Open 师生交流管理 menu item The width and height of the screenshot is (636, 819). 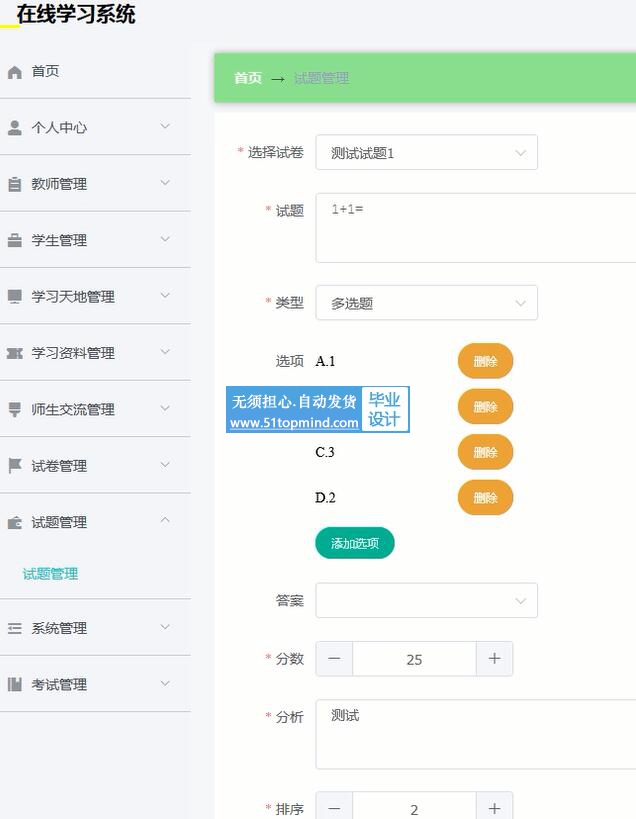click(x=95, y=409)
